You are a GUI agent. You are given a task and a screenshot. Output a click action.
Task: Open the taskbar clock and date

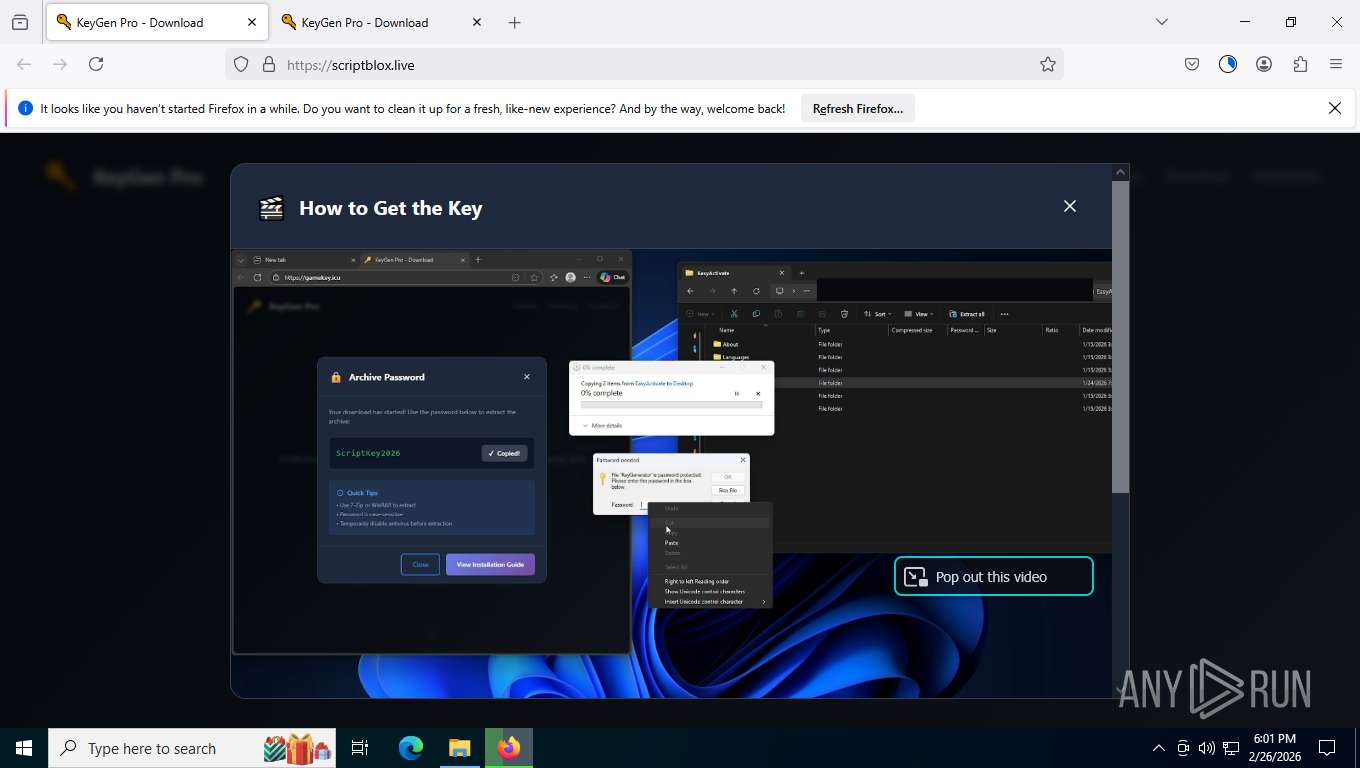pos(1274,748)
